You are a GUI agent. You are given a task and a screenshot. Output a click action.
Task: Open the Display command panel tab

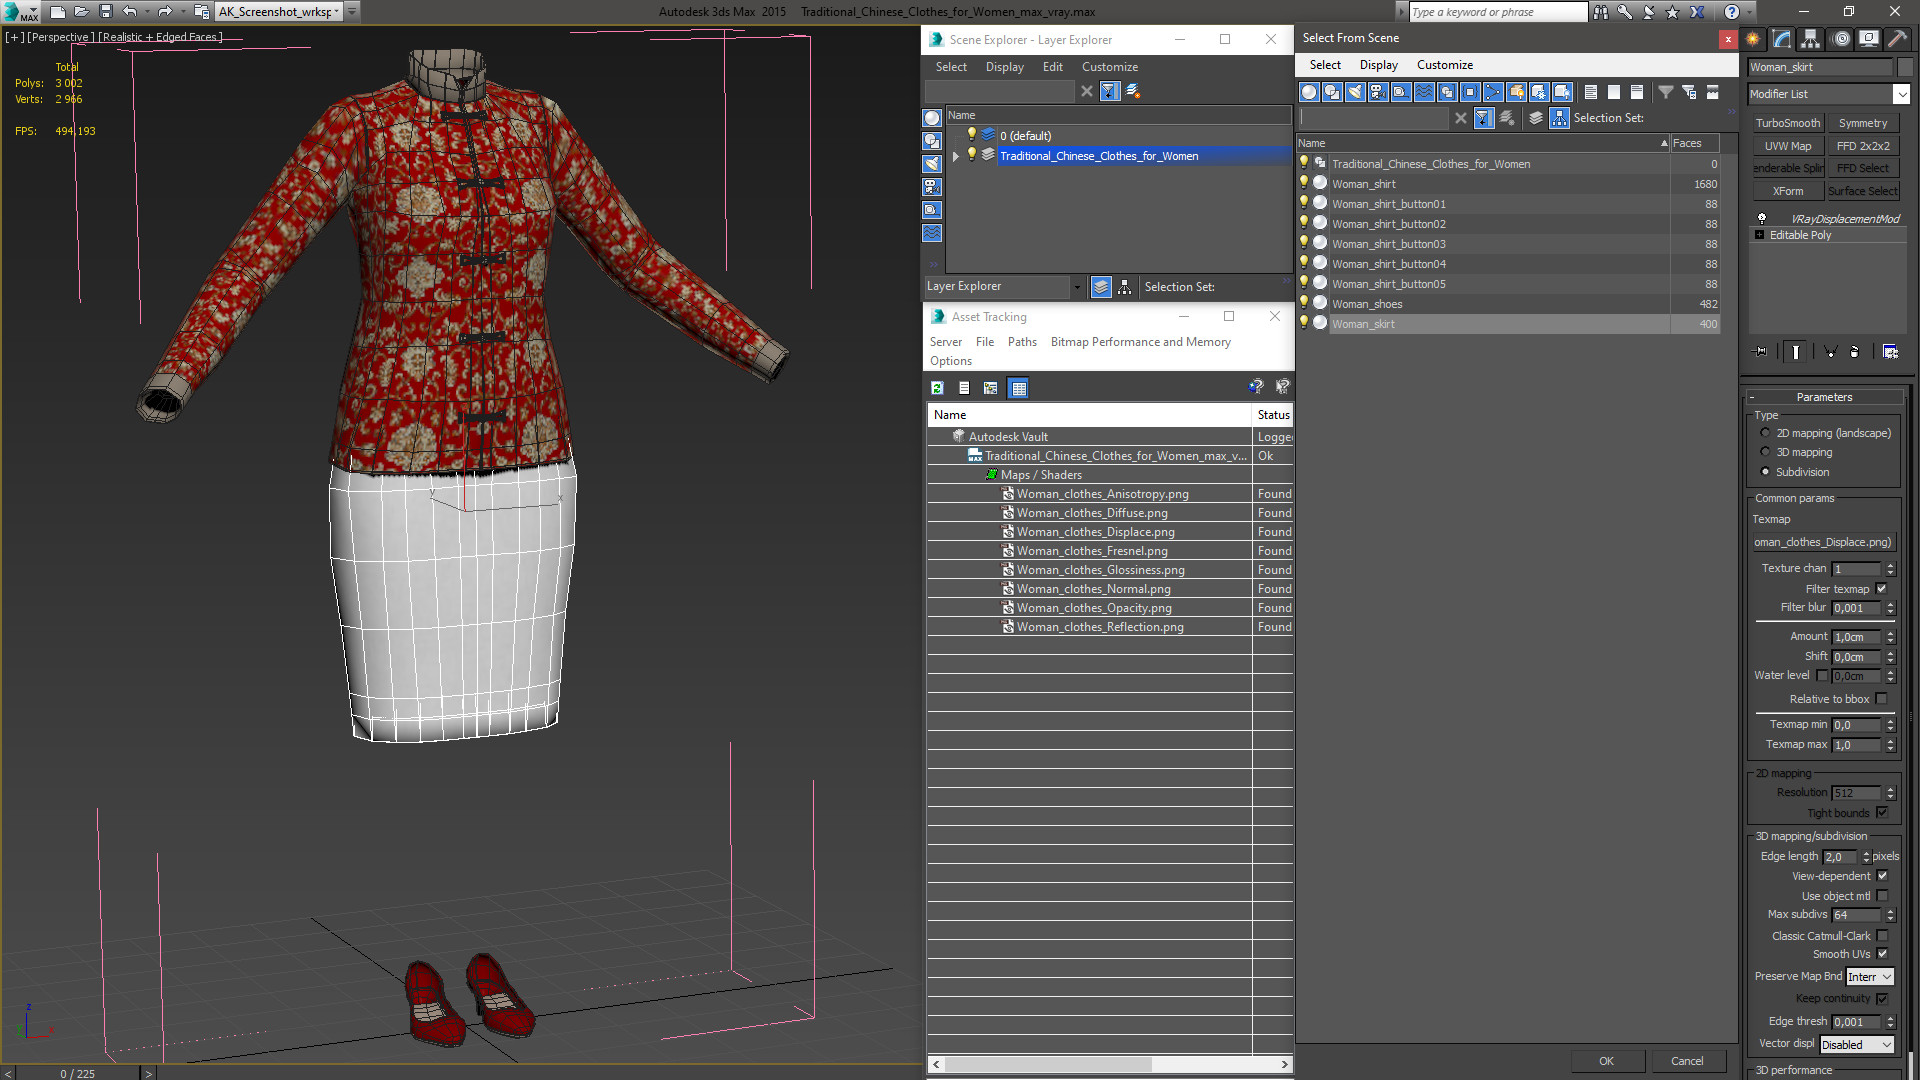click(x=1868, y=39)
